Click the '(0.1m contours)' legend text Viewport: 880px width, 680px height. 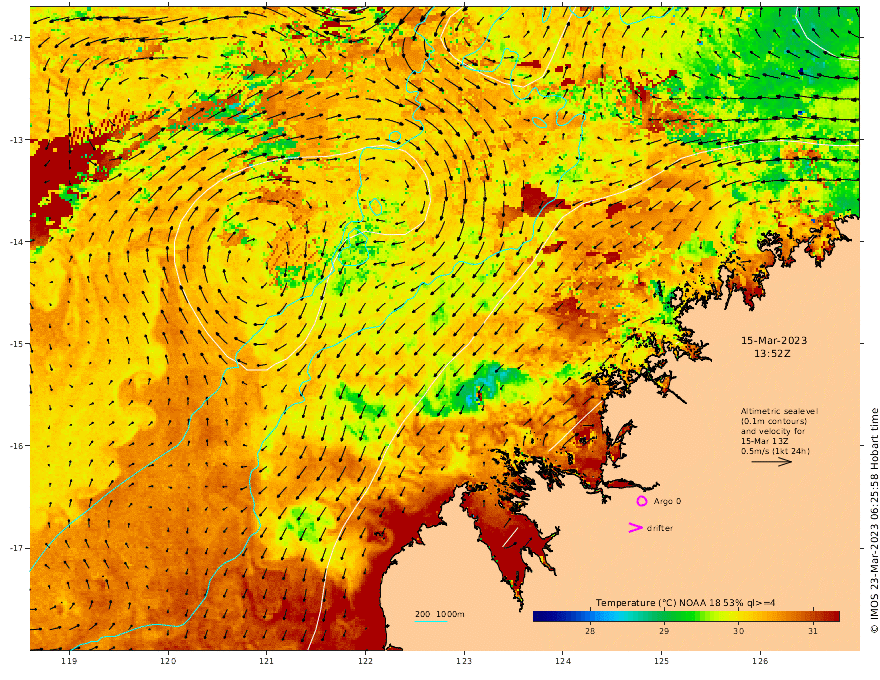pyautogui.click(x=774, y=421)
